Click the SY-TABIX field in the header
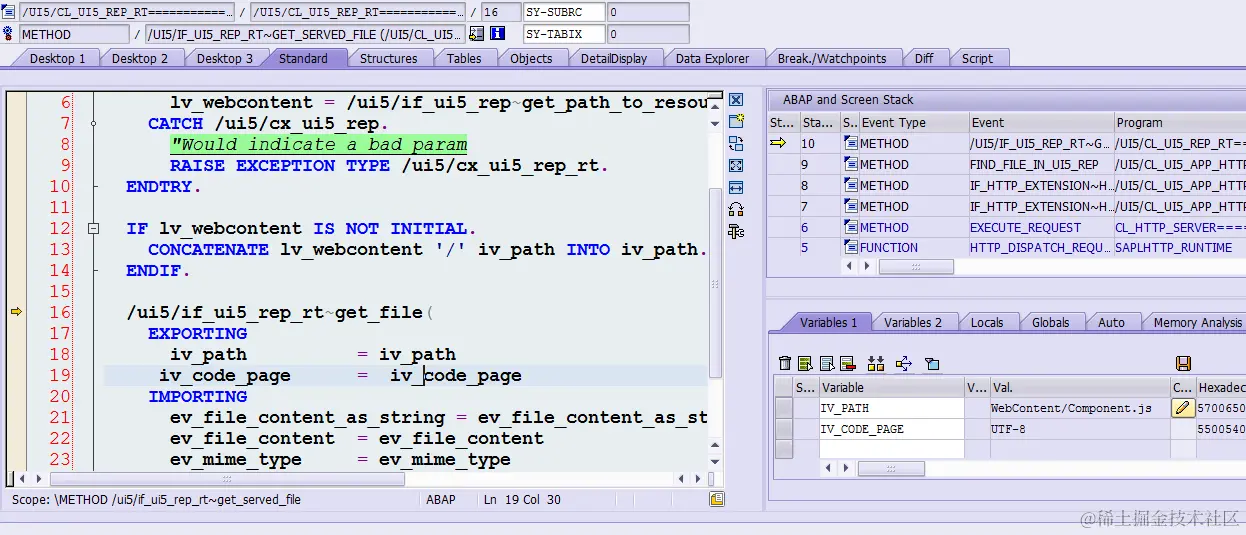This screenshot has height=535, width=1246. [564, 34]
